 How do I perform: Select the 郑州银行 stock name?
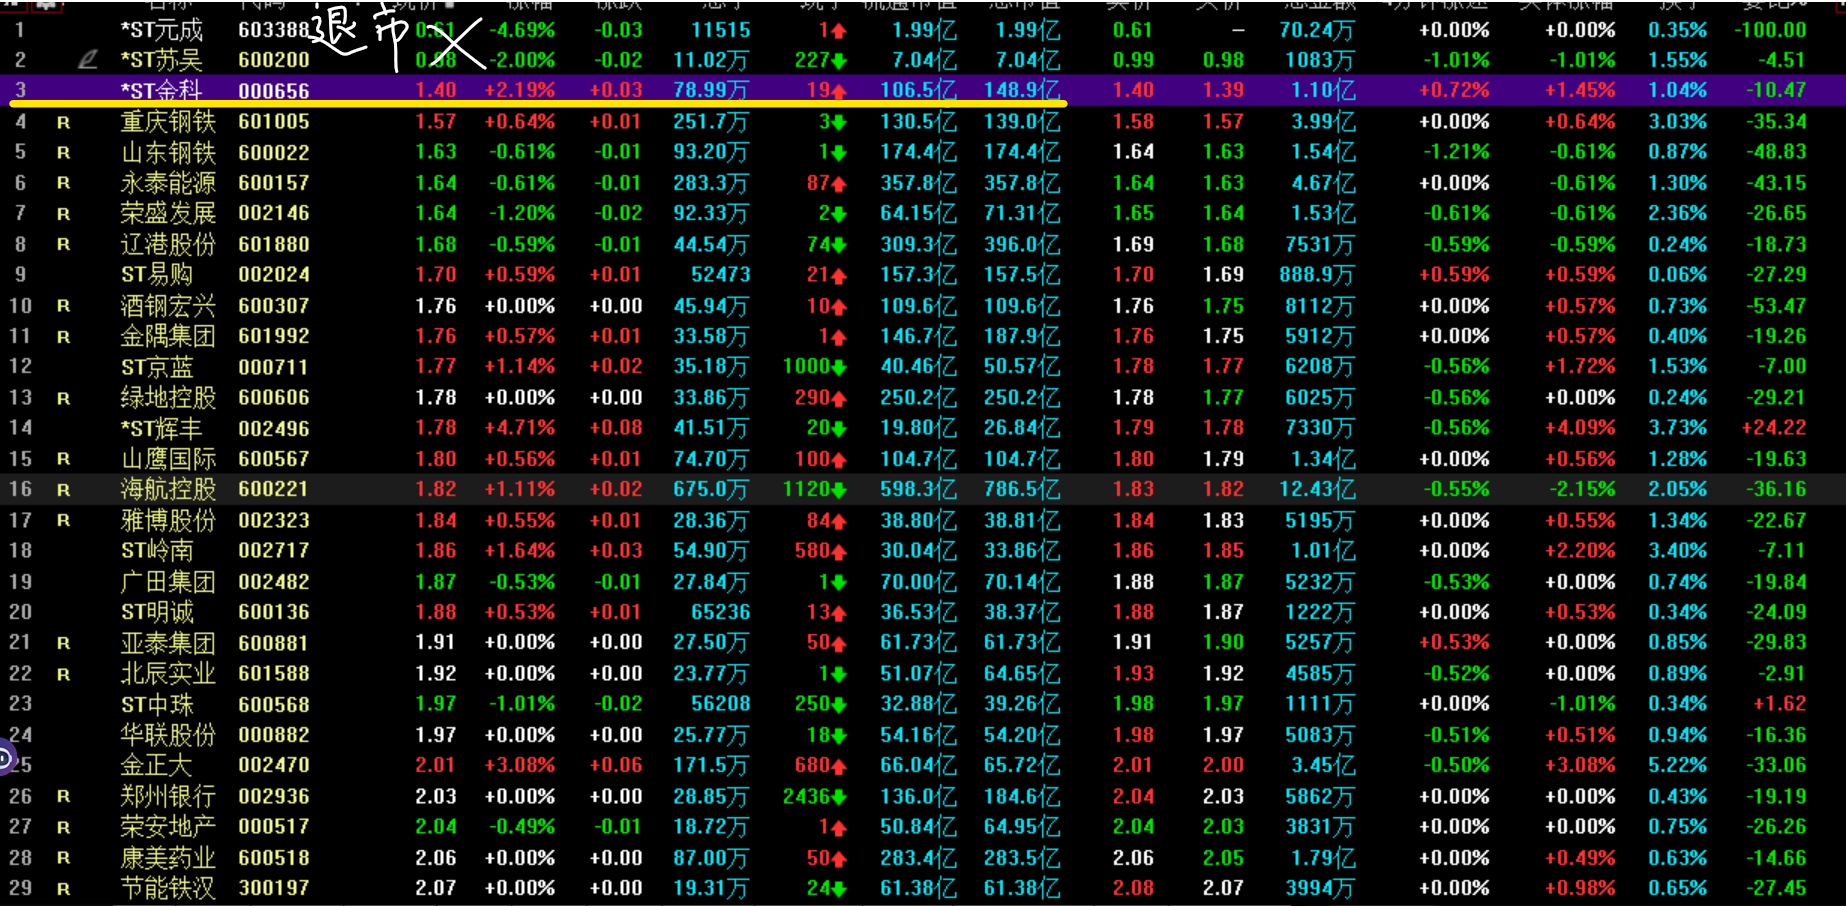tap(168, 797)
